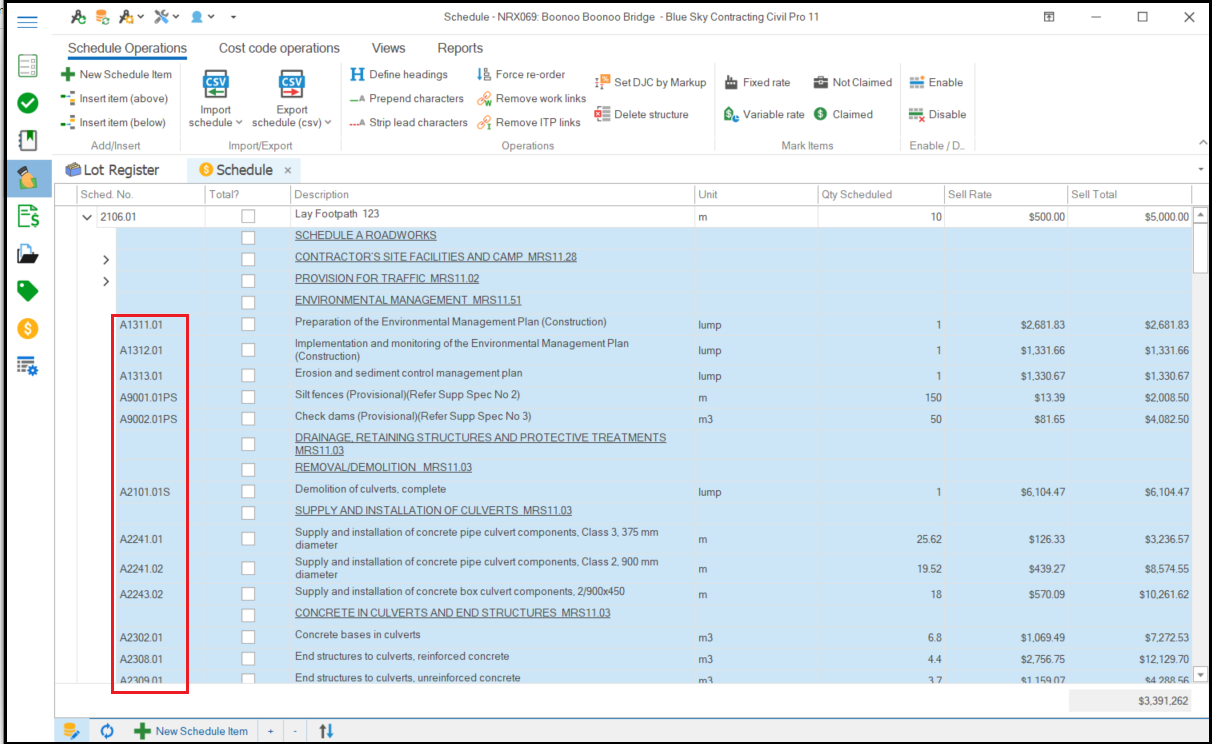Click Delete structure

[642, 114]
